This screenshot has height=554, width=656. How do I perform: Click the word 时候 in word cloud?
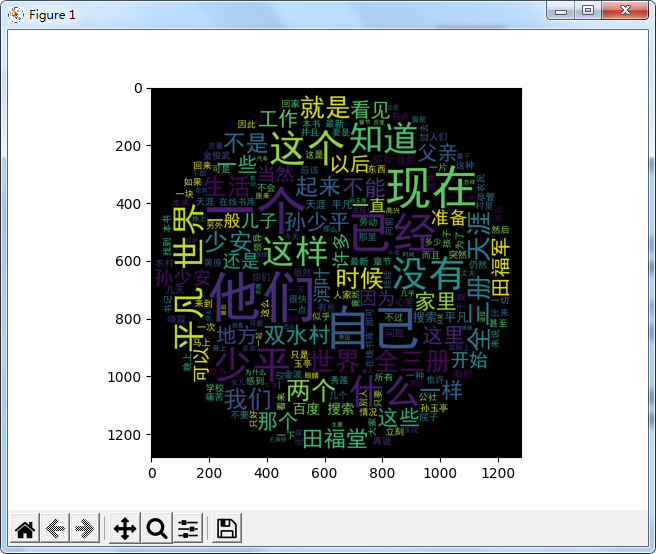point(360,278)
